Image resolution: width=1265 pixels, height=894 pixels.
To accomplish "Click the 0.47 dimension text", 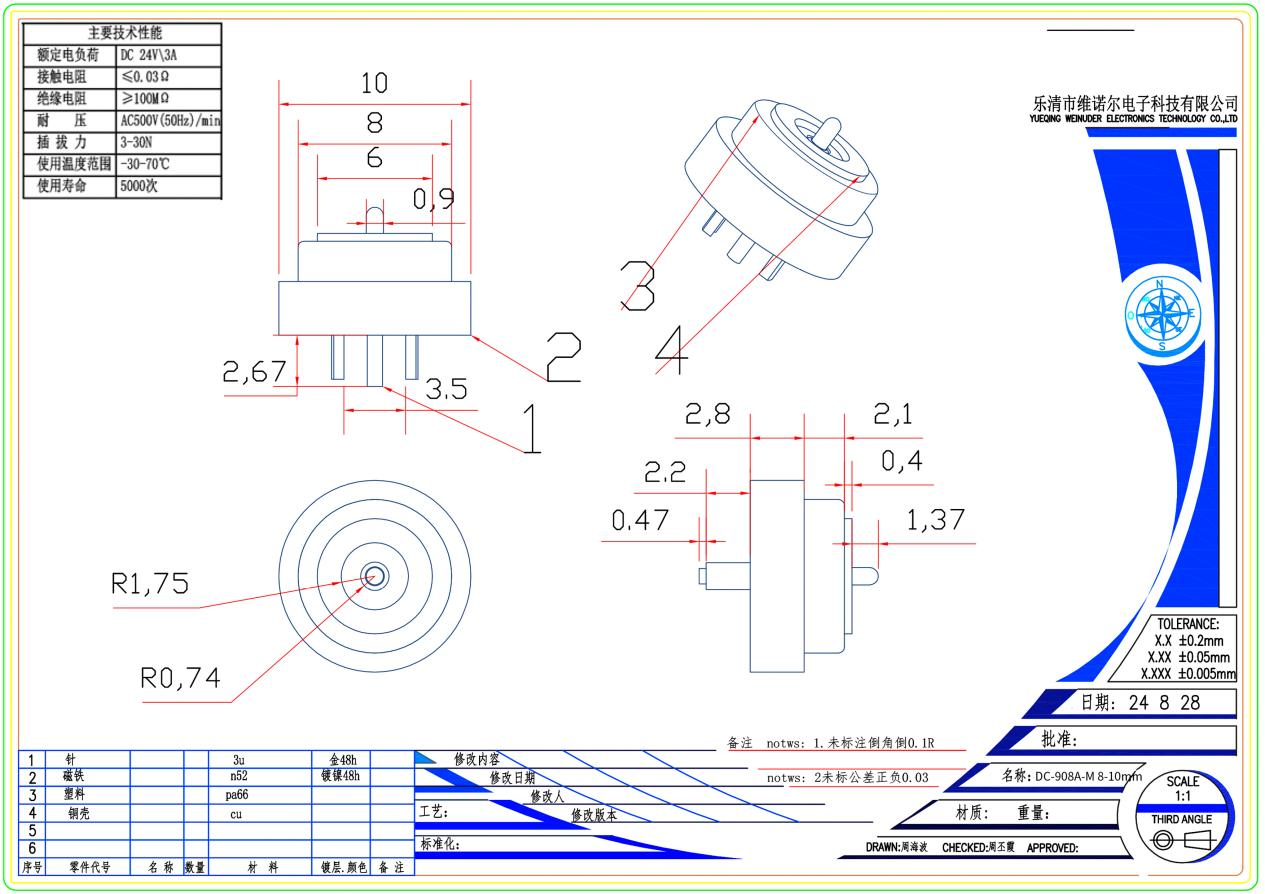I will click(642, 521).
